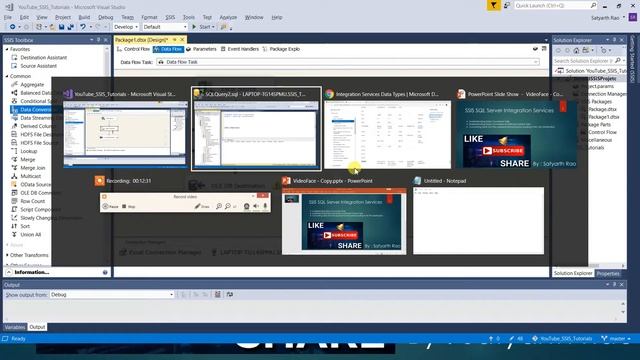Pin the SSIS Toolbox panel

(98, 40)
